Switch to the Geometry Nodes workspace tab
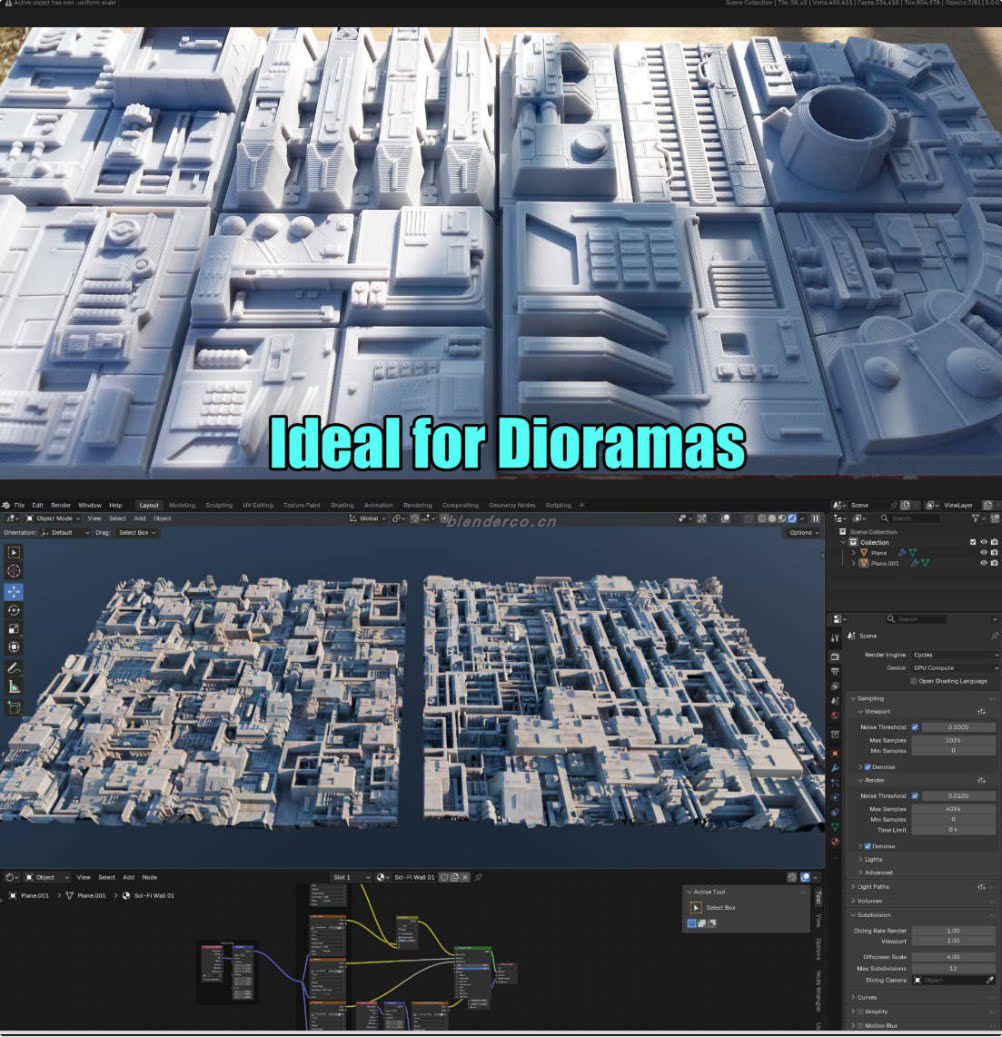 coord(512,505)
